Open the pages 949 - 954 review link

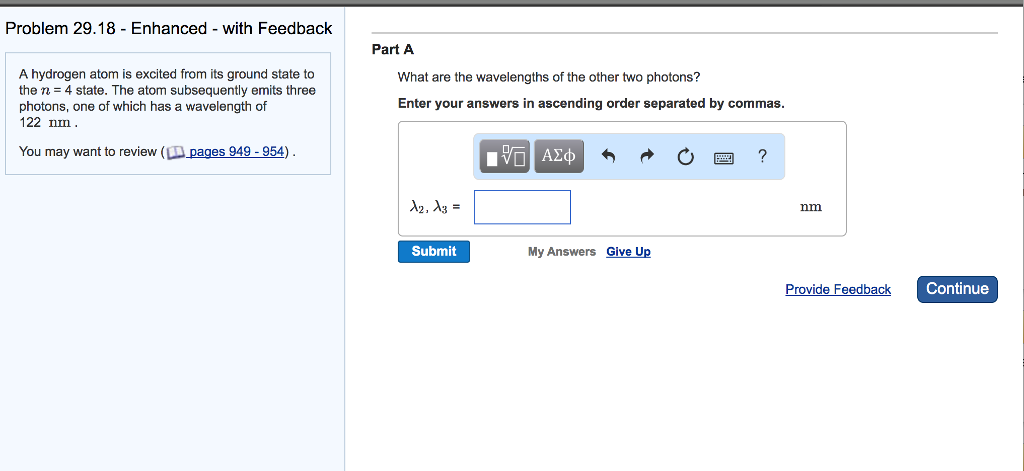237,152
